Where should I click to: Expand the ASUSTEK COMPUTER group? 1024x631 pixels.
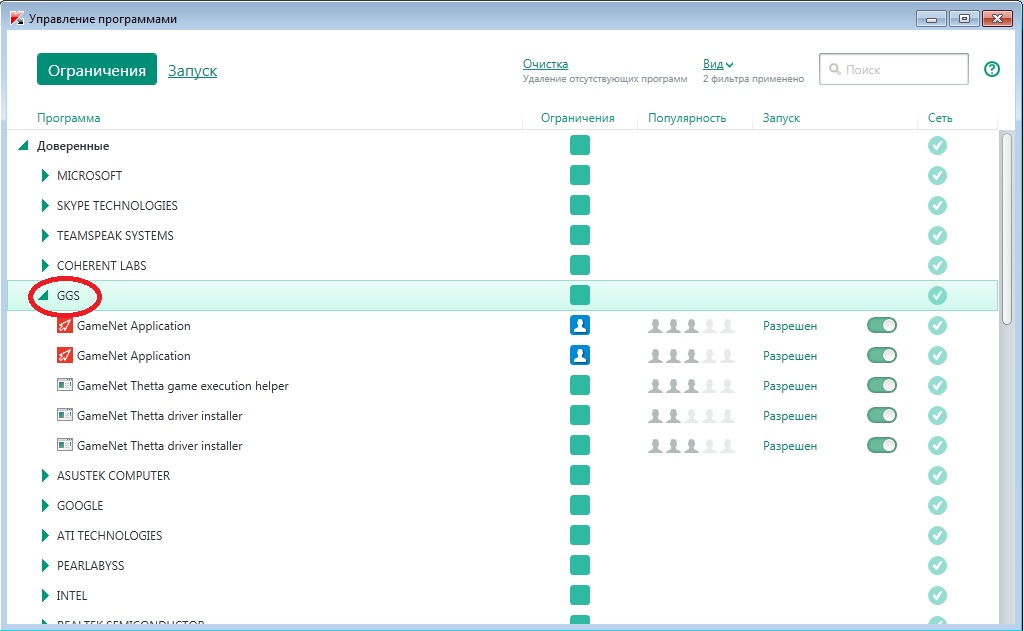[45, 476]
